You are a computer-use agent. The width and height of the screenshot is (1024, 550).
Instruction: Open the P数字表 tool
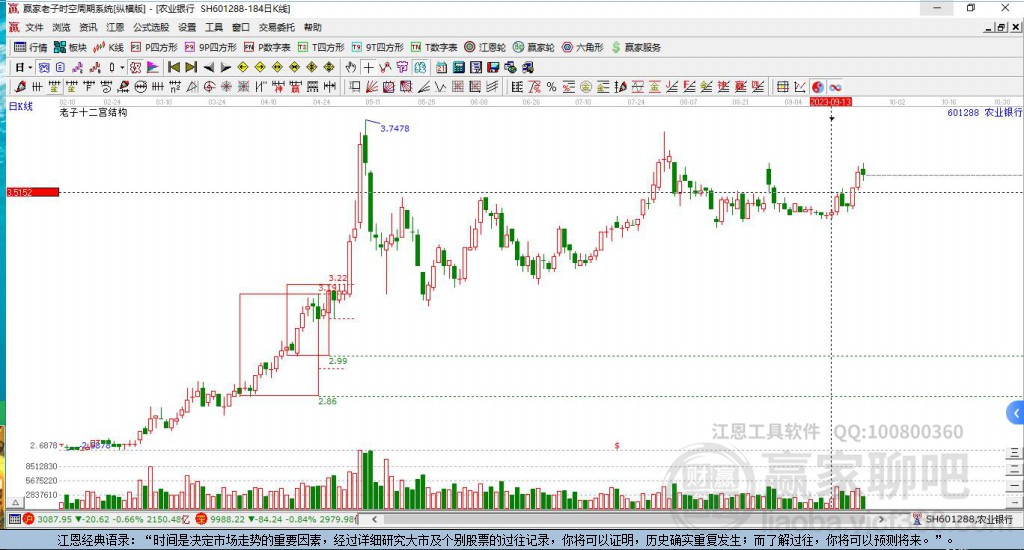(267, 47)
